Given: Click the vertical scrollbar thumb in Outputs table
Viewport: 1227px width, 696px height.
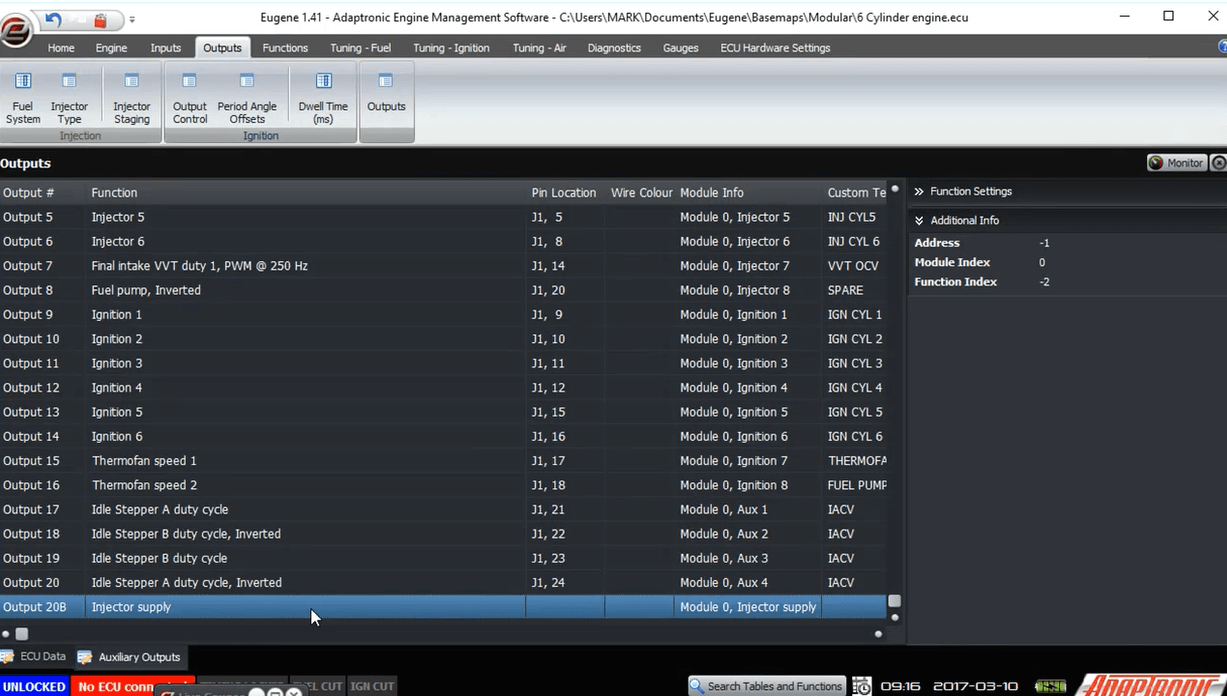Looking at the screenshot, I should [895, 601].
